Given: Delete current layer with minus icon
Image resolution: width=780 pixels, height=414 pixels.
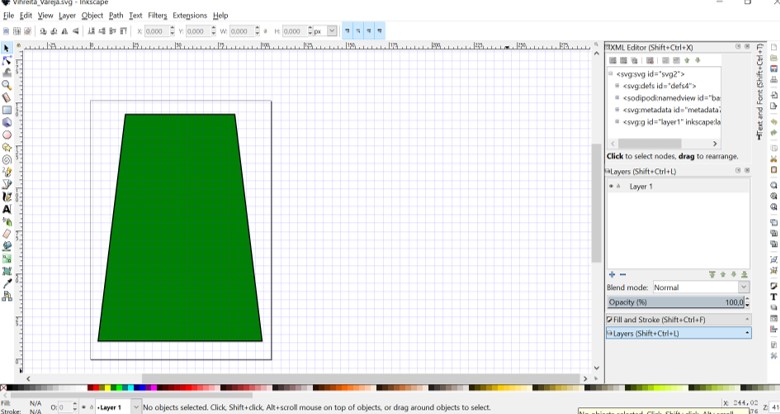Looking at the screenshot, I should (623, 274).
